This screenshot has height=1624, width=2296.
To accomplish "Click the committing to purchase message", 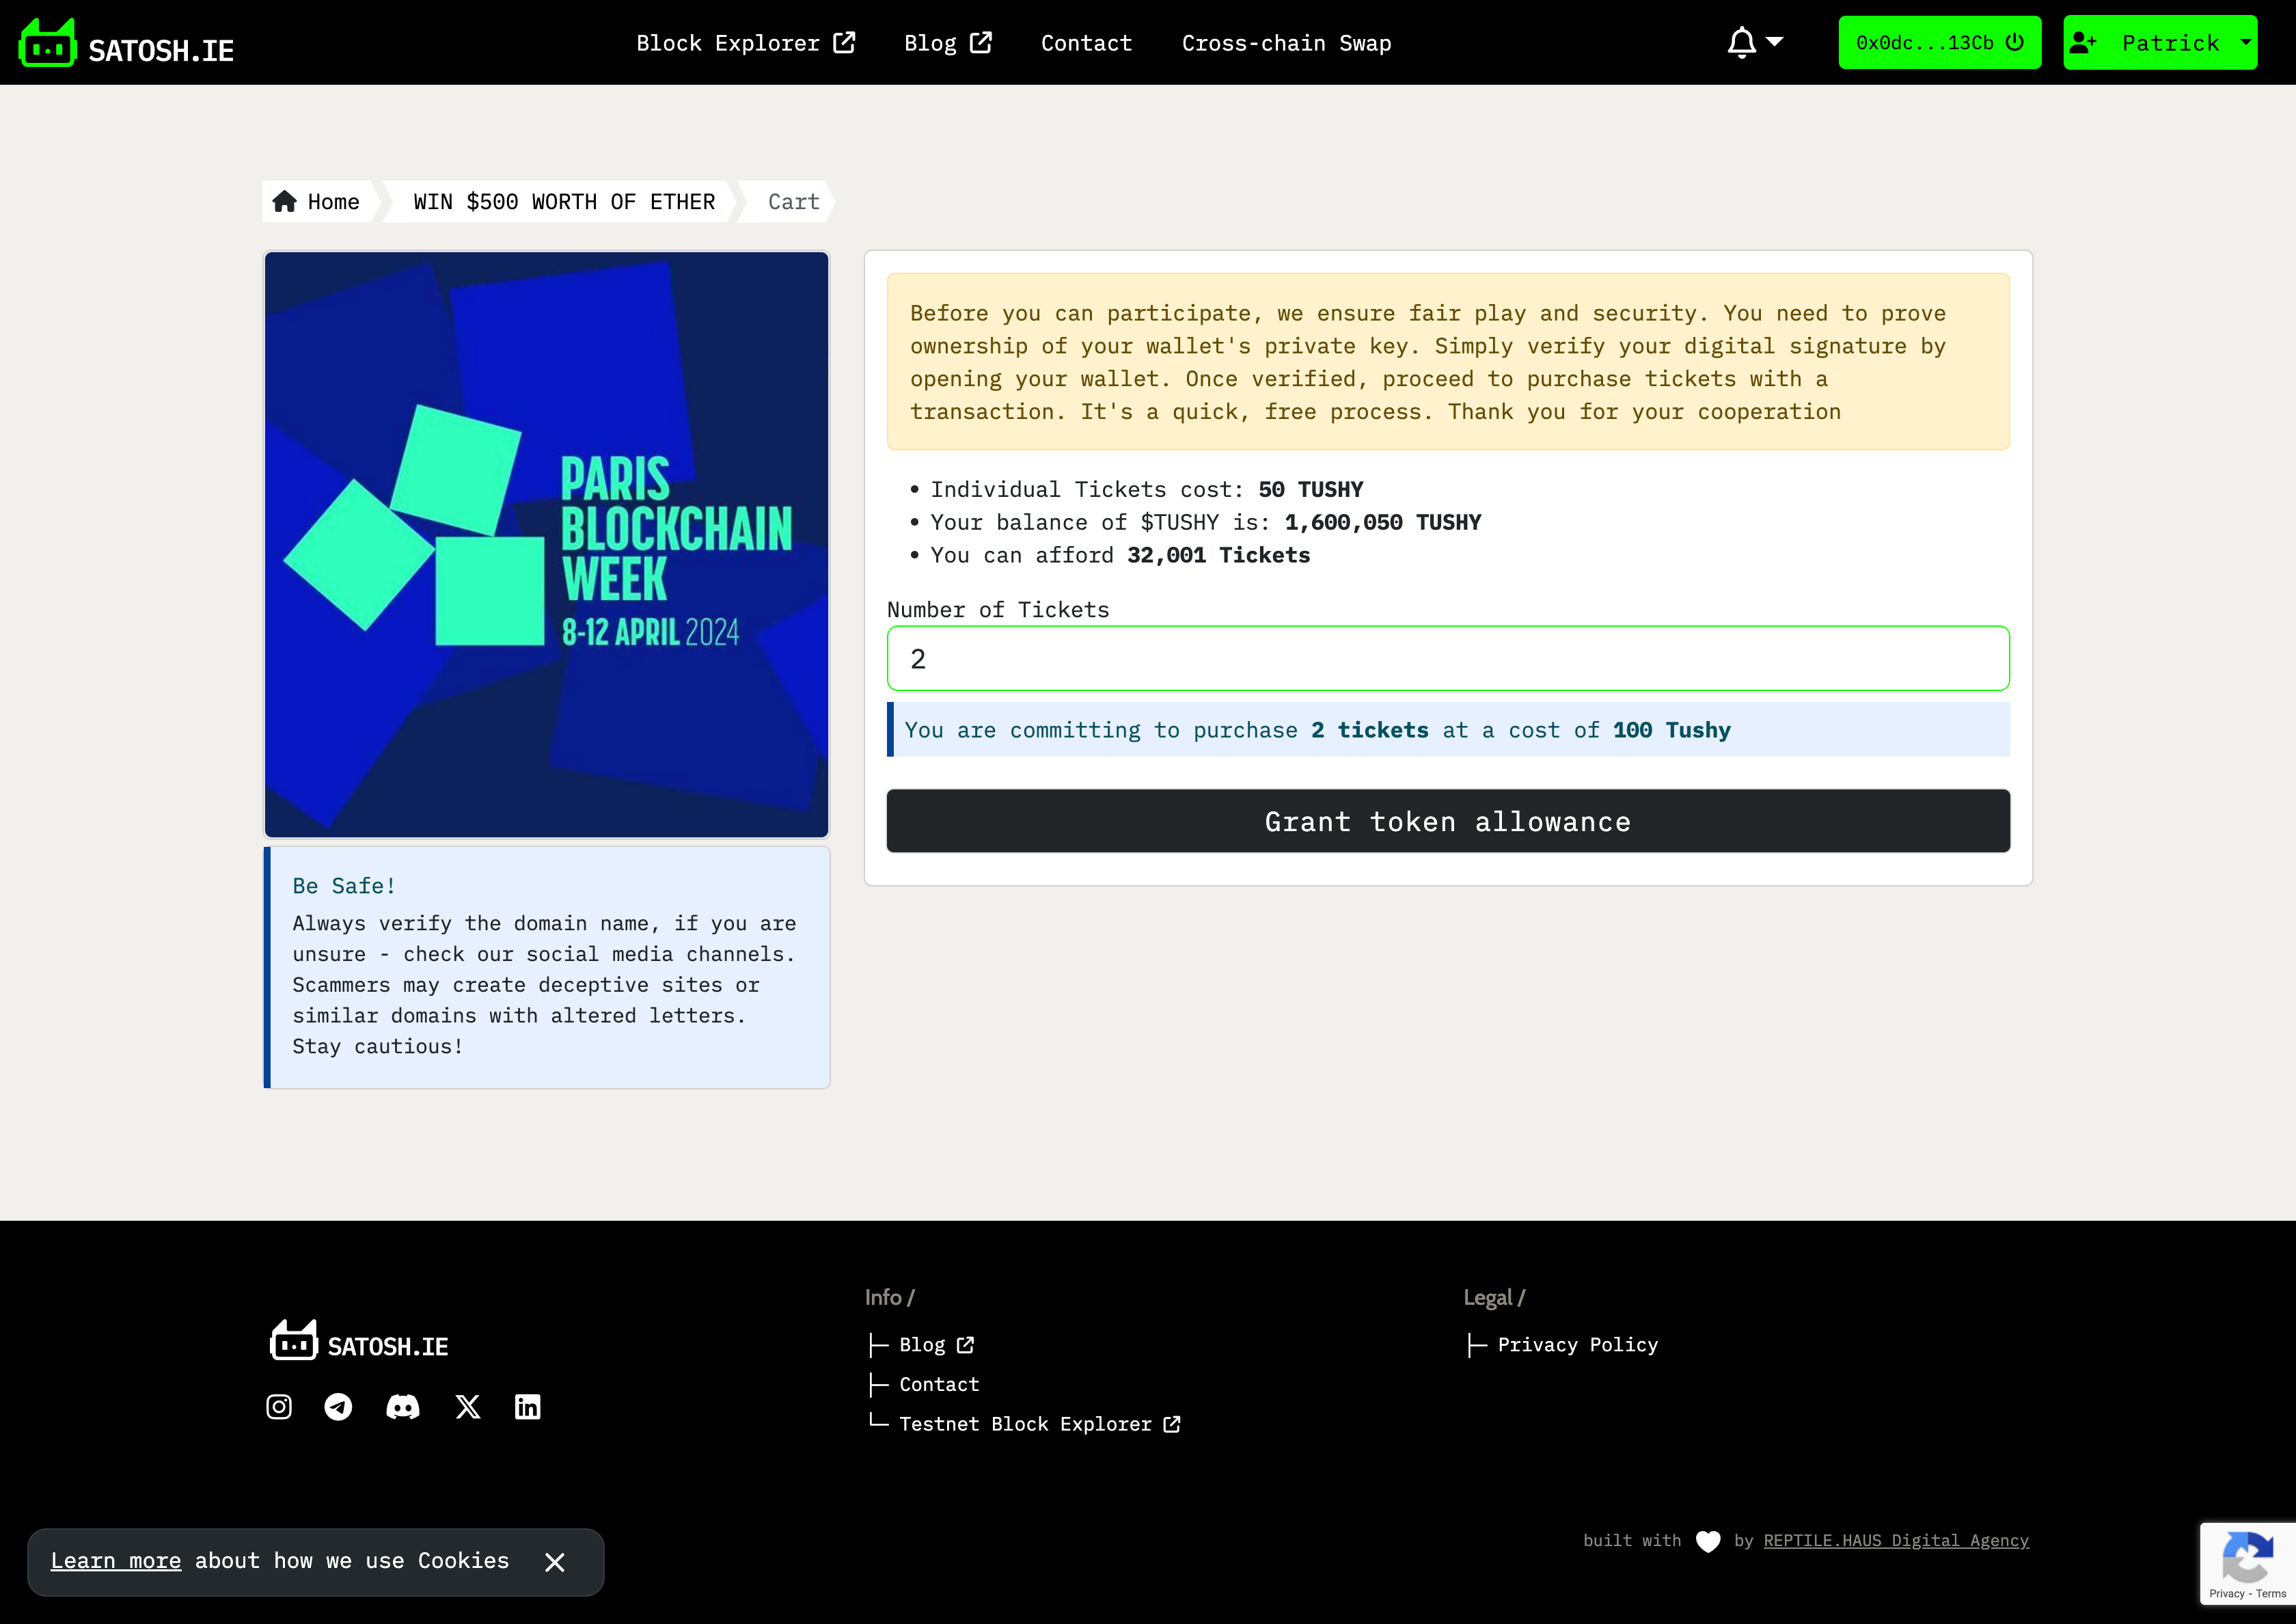I will [1448, 730].
